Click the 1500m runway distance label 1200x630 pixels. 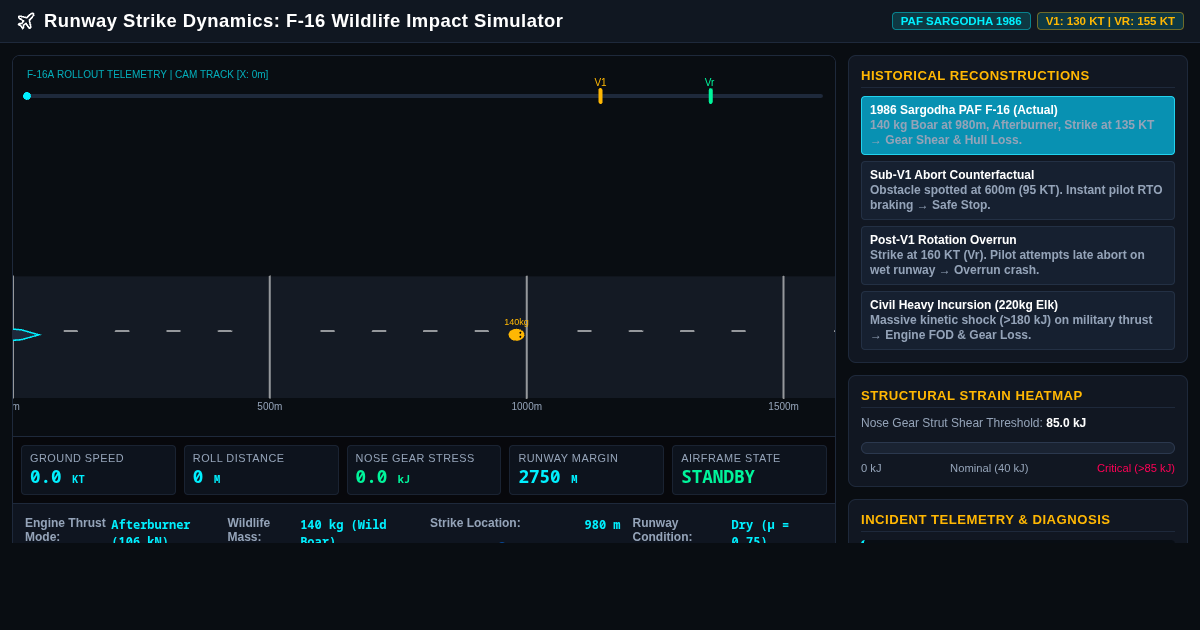(x=783, y=407)
